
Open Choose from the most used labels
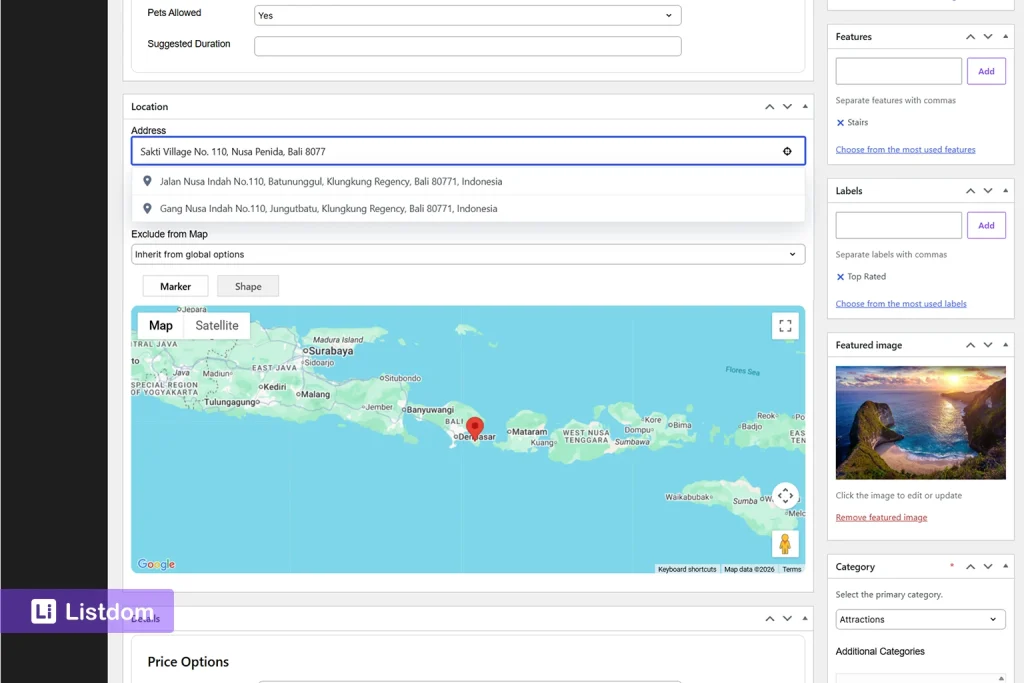tap(901, 304)
